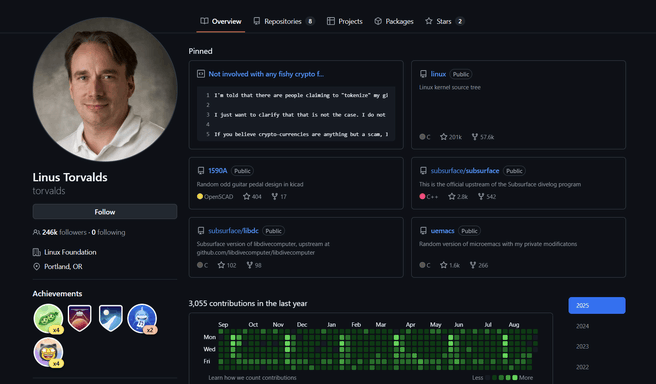Click the Linux Foundation organization icon
656x384 pixels.
coord(36,252)
